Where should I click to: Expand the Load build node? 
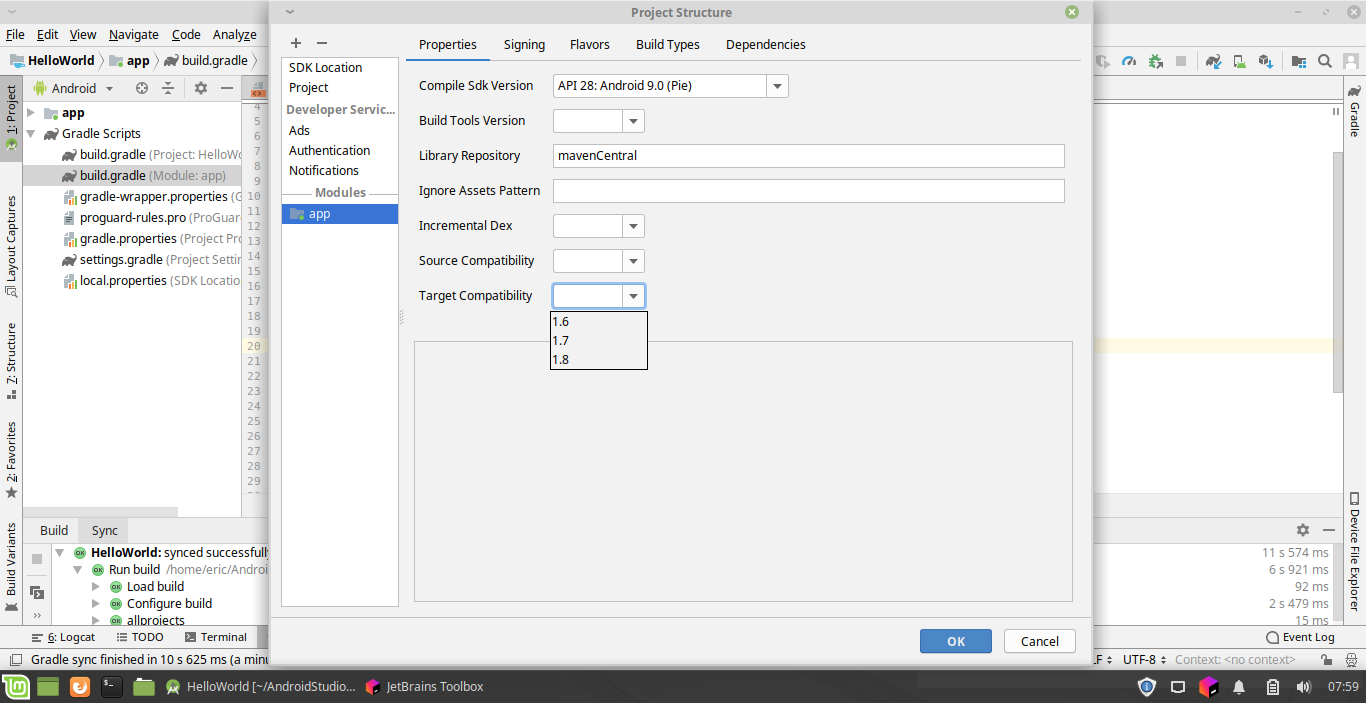tap(96, 587)
